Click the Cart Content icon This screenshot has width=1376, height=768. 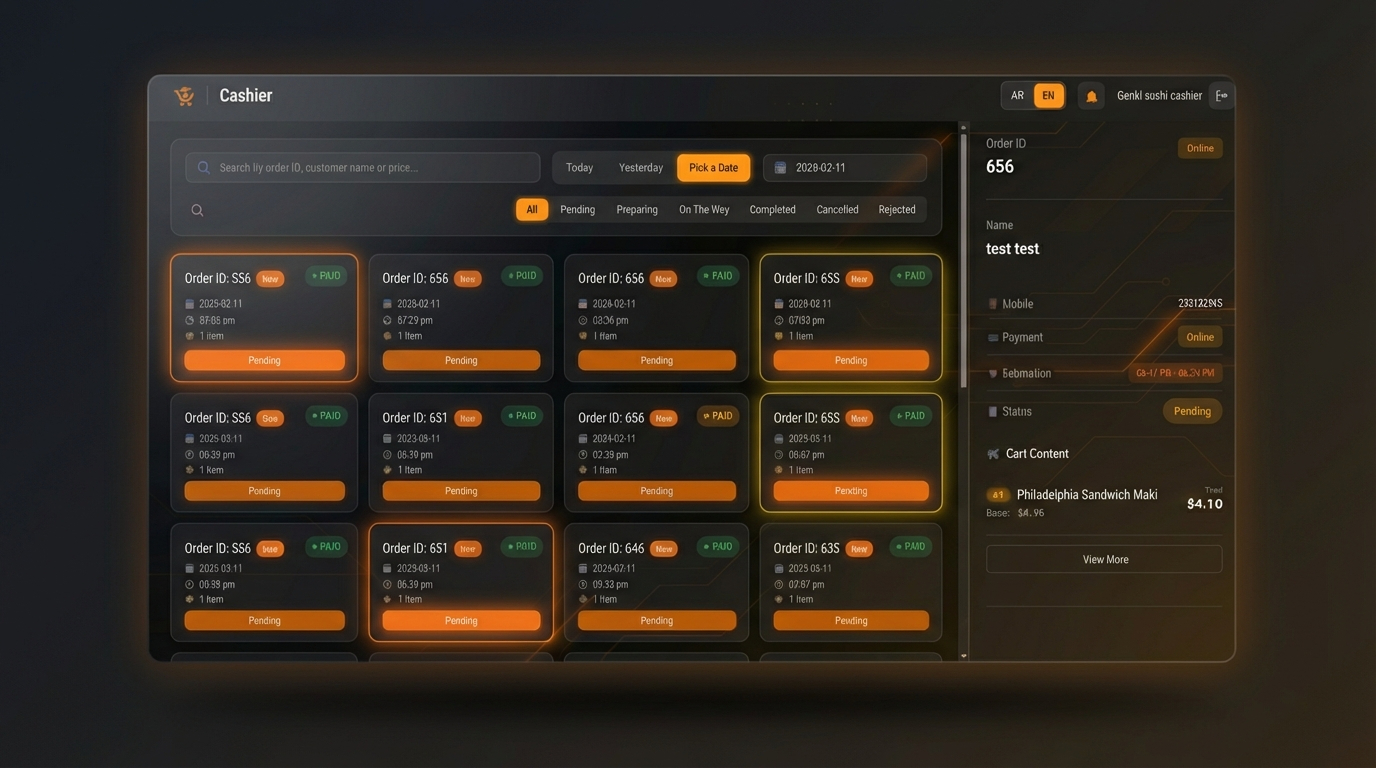(x=993, y=454)
